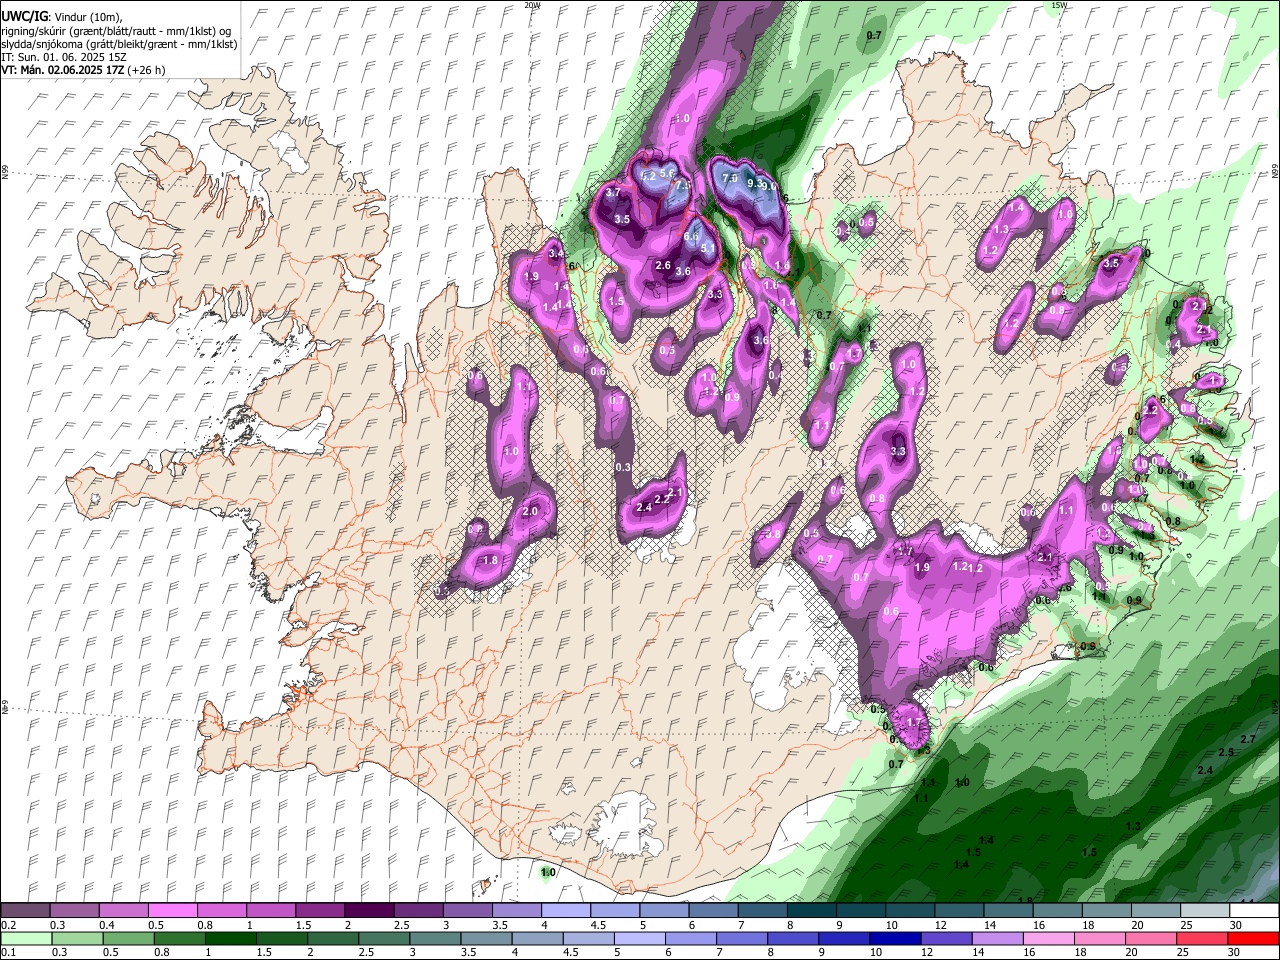Click the '4.5' label in lower legend row
1280x960 pixels.
point(570,952)
